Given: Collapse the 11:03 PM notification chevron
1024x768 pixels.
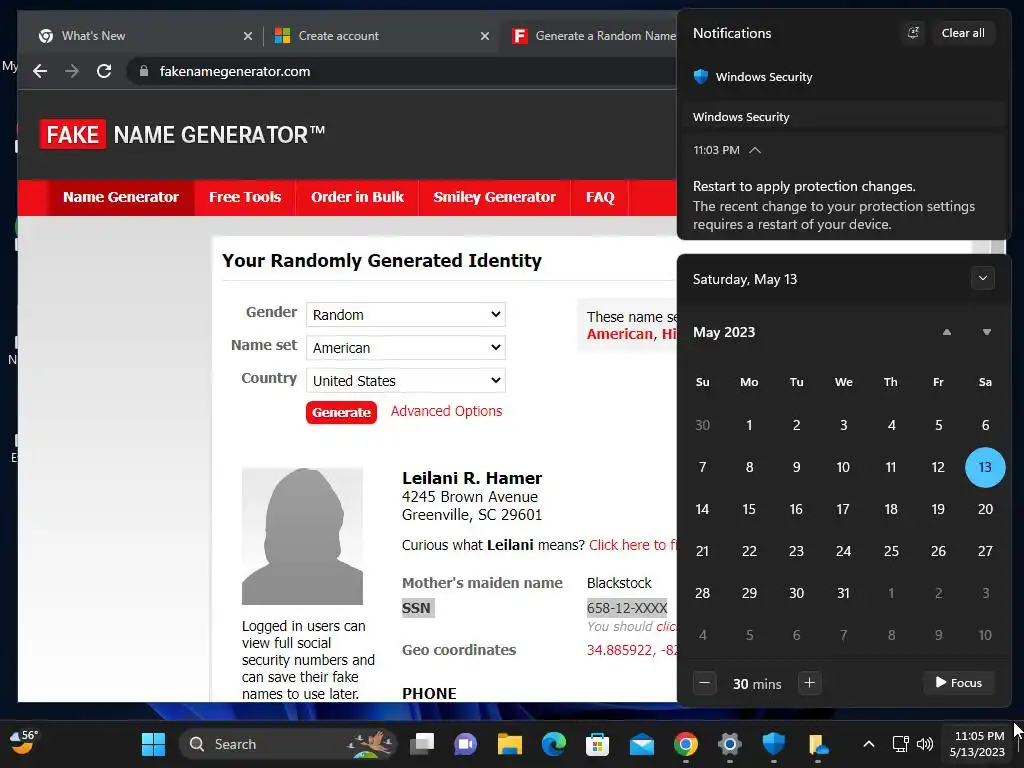Looking at the screenshot, I should coord(755,150).
